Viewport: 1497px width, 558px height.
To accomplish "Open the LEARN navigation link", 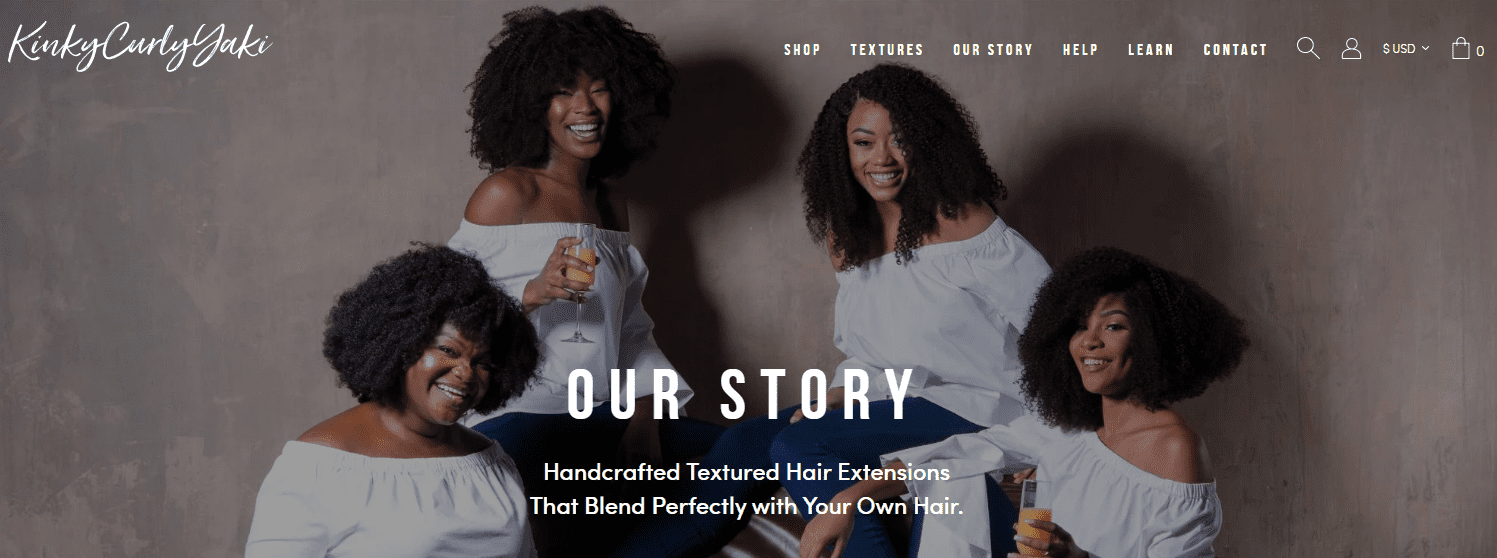I will click(x=1151, y=49).
